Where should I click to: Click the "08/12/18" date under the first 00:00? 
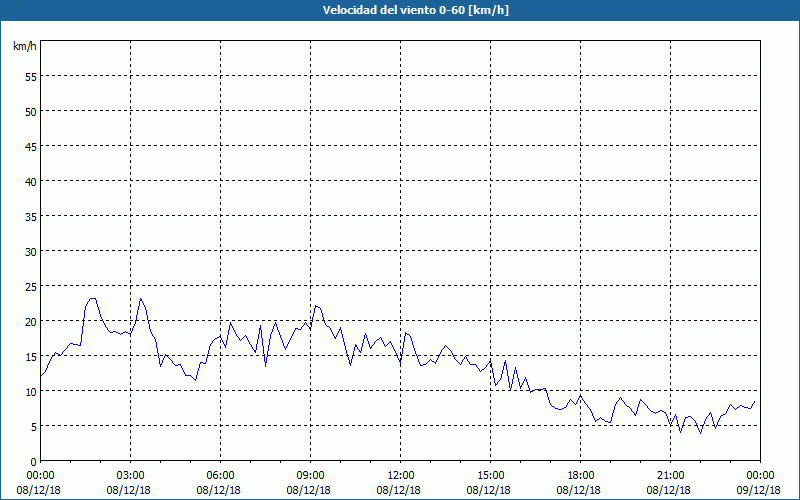pyautogui.click(x=39, y=490)
